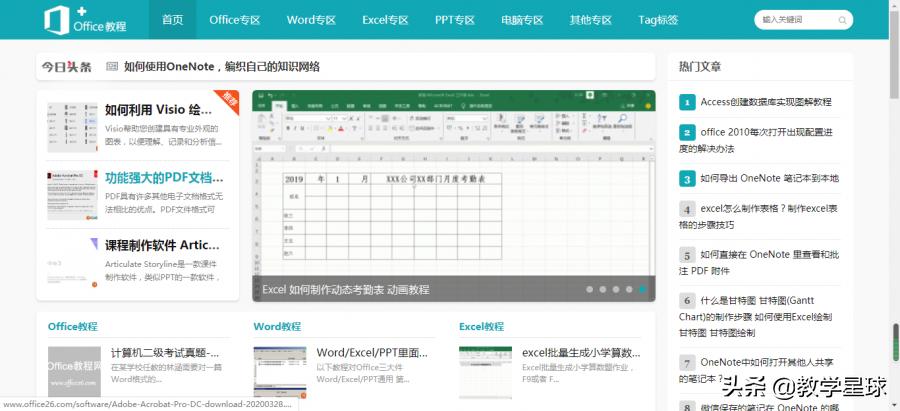This screenshot has width=900, height=411.
Task: Click the PDF Acrobat article thumbnail
Action: pos(72,195)
